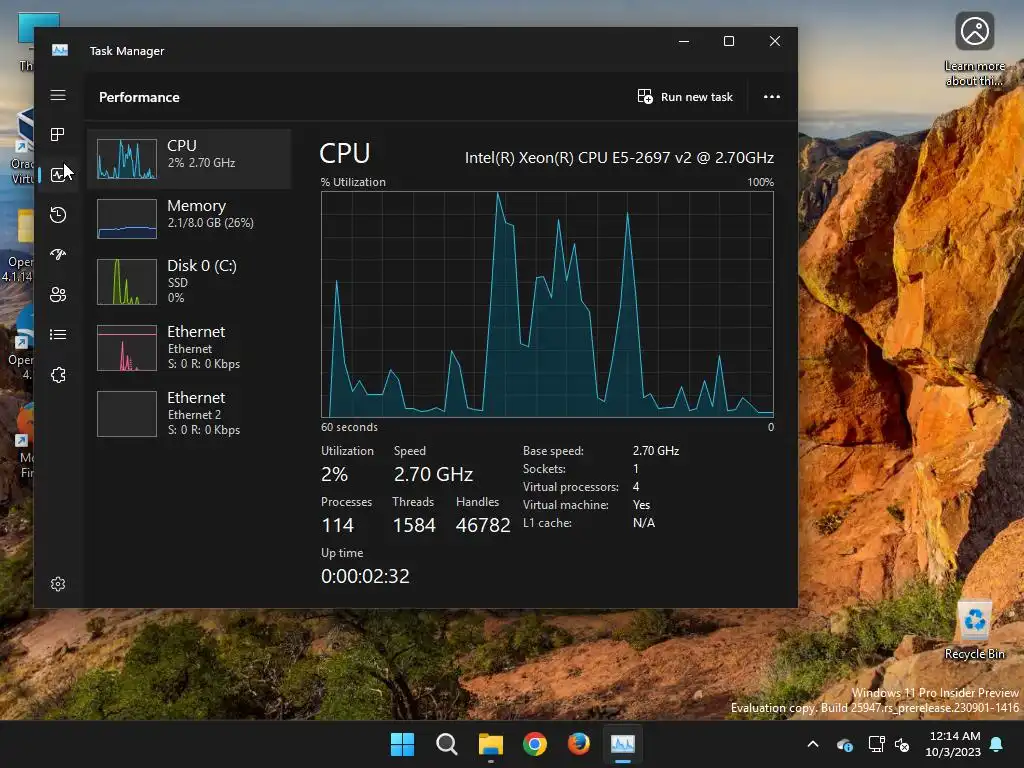Screen dimensions: 1024x768
Task: Click the Handles count 46782
Action: (x=483, y=525)
